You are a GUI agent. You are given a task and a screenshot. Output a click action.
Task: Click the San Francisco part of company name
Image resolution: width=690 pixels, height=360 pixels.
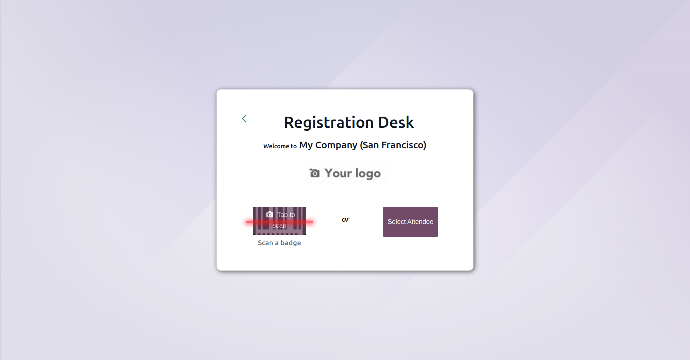[x=393, y=145]
